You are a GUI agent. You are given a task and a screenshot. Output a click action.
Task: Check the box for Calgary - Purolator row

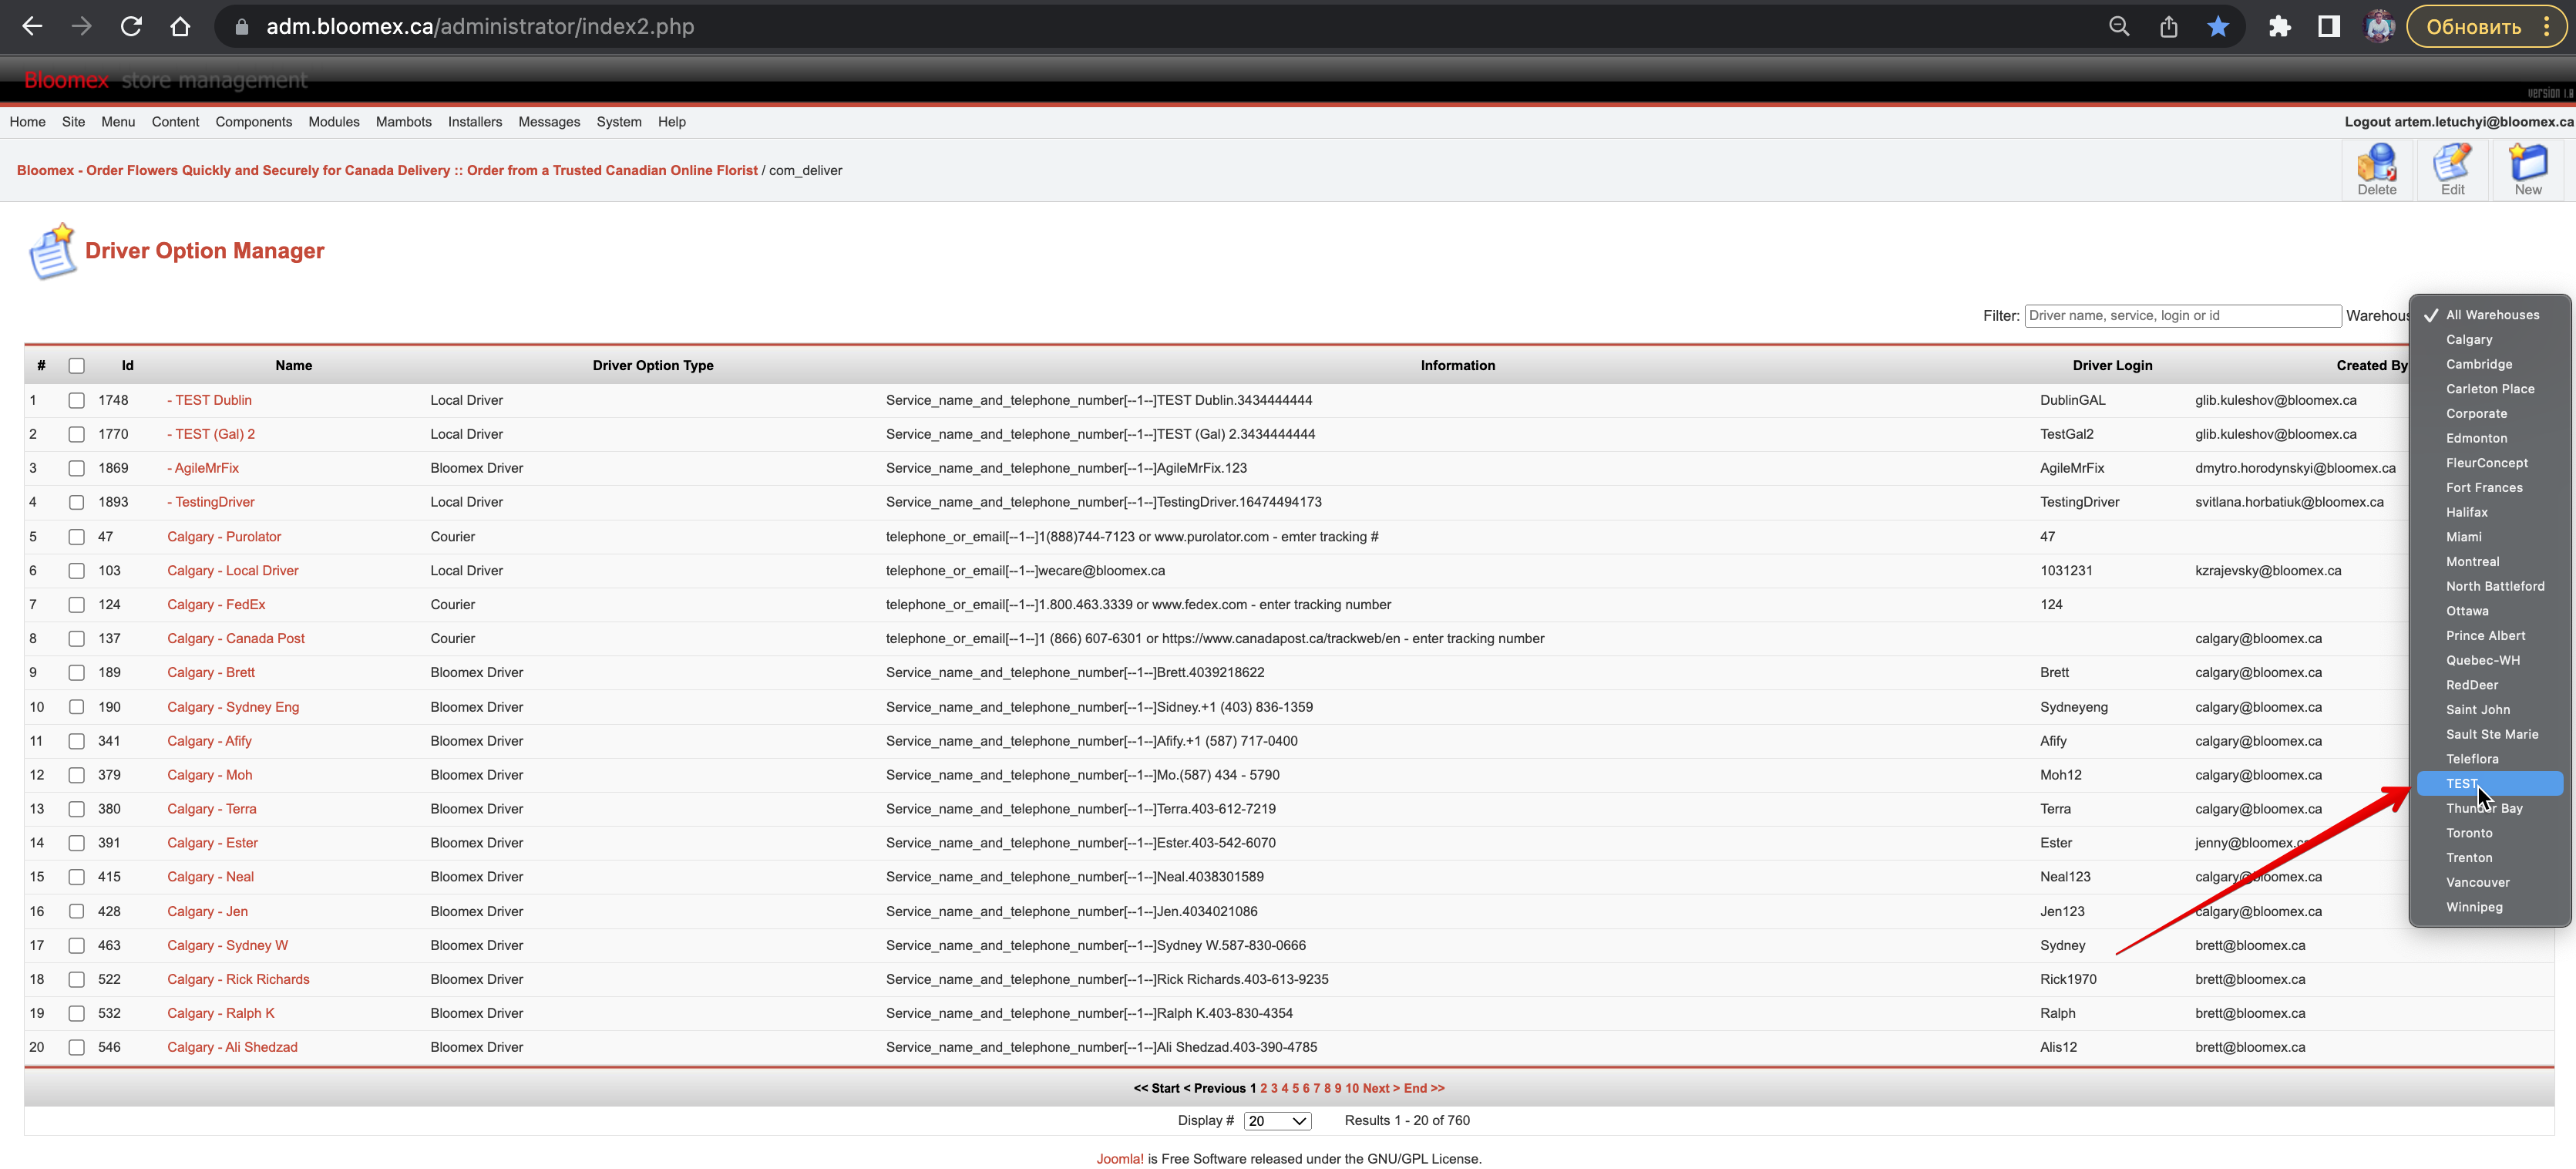click(76, 537)
